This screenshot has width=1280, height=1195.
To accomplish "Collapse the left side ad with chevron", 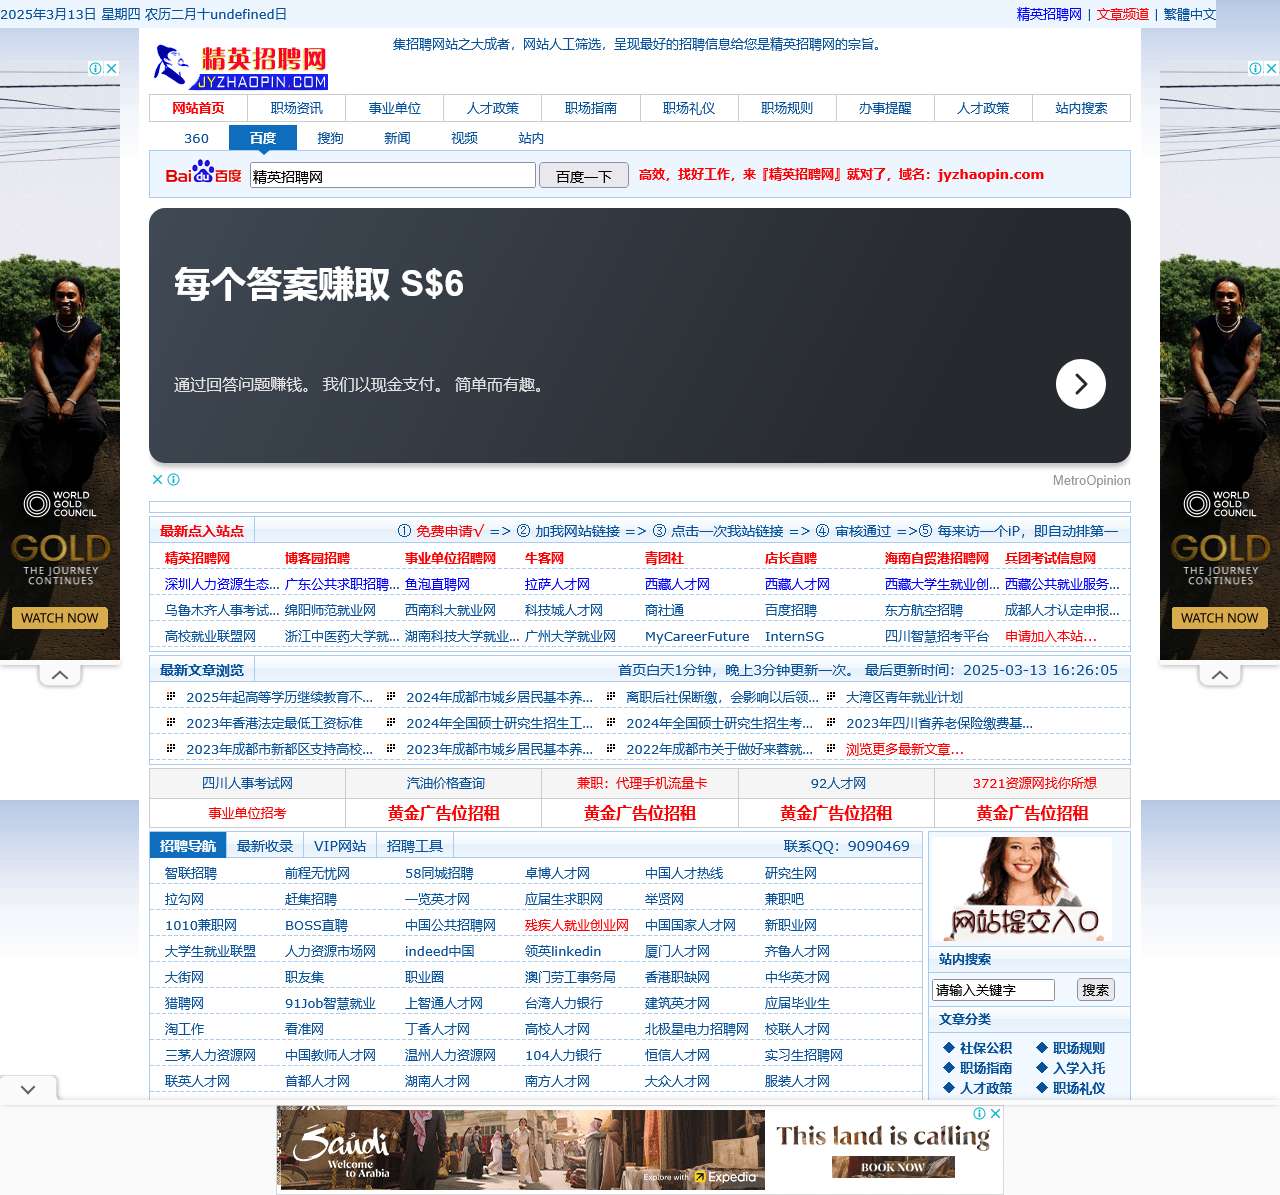I will (60, 675).
